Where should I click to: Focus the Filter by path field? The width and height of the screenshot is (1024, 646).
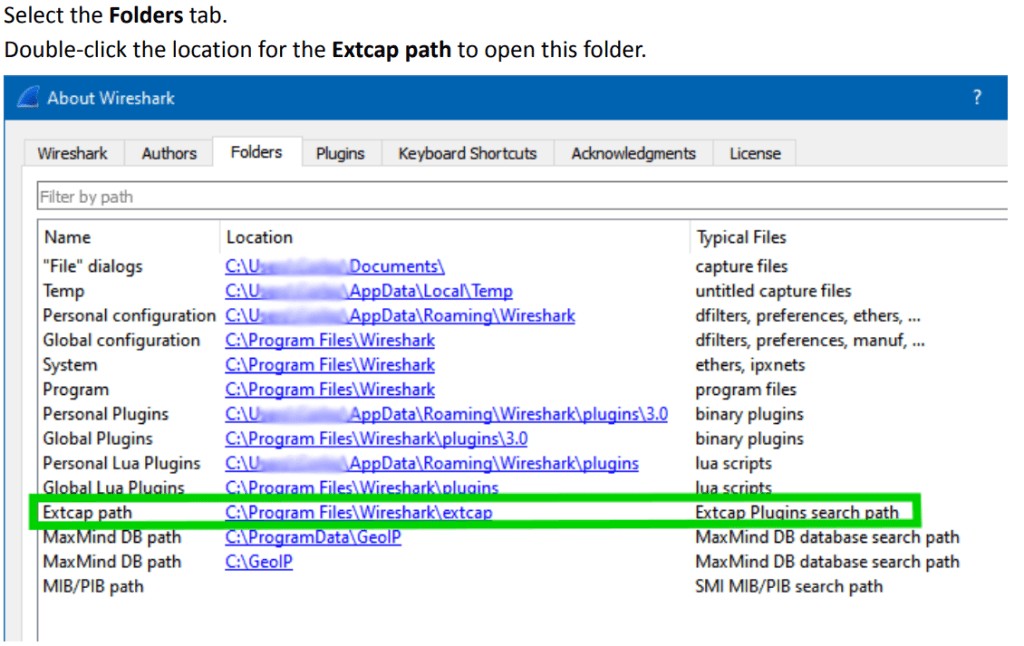[520, 196]
